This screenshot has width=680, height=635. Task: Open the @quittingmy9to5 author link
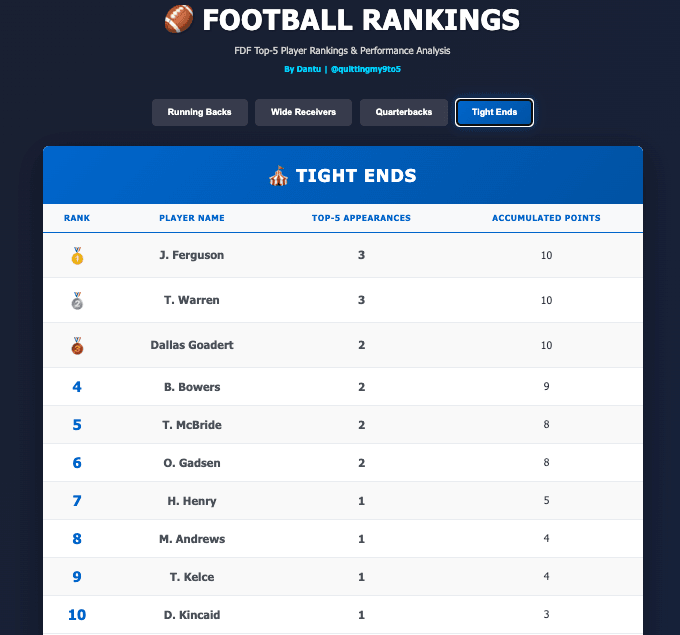pyautogui.click(x=365, y=69)
